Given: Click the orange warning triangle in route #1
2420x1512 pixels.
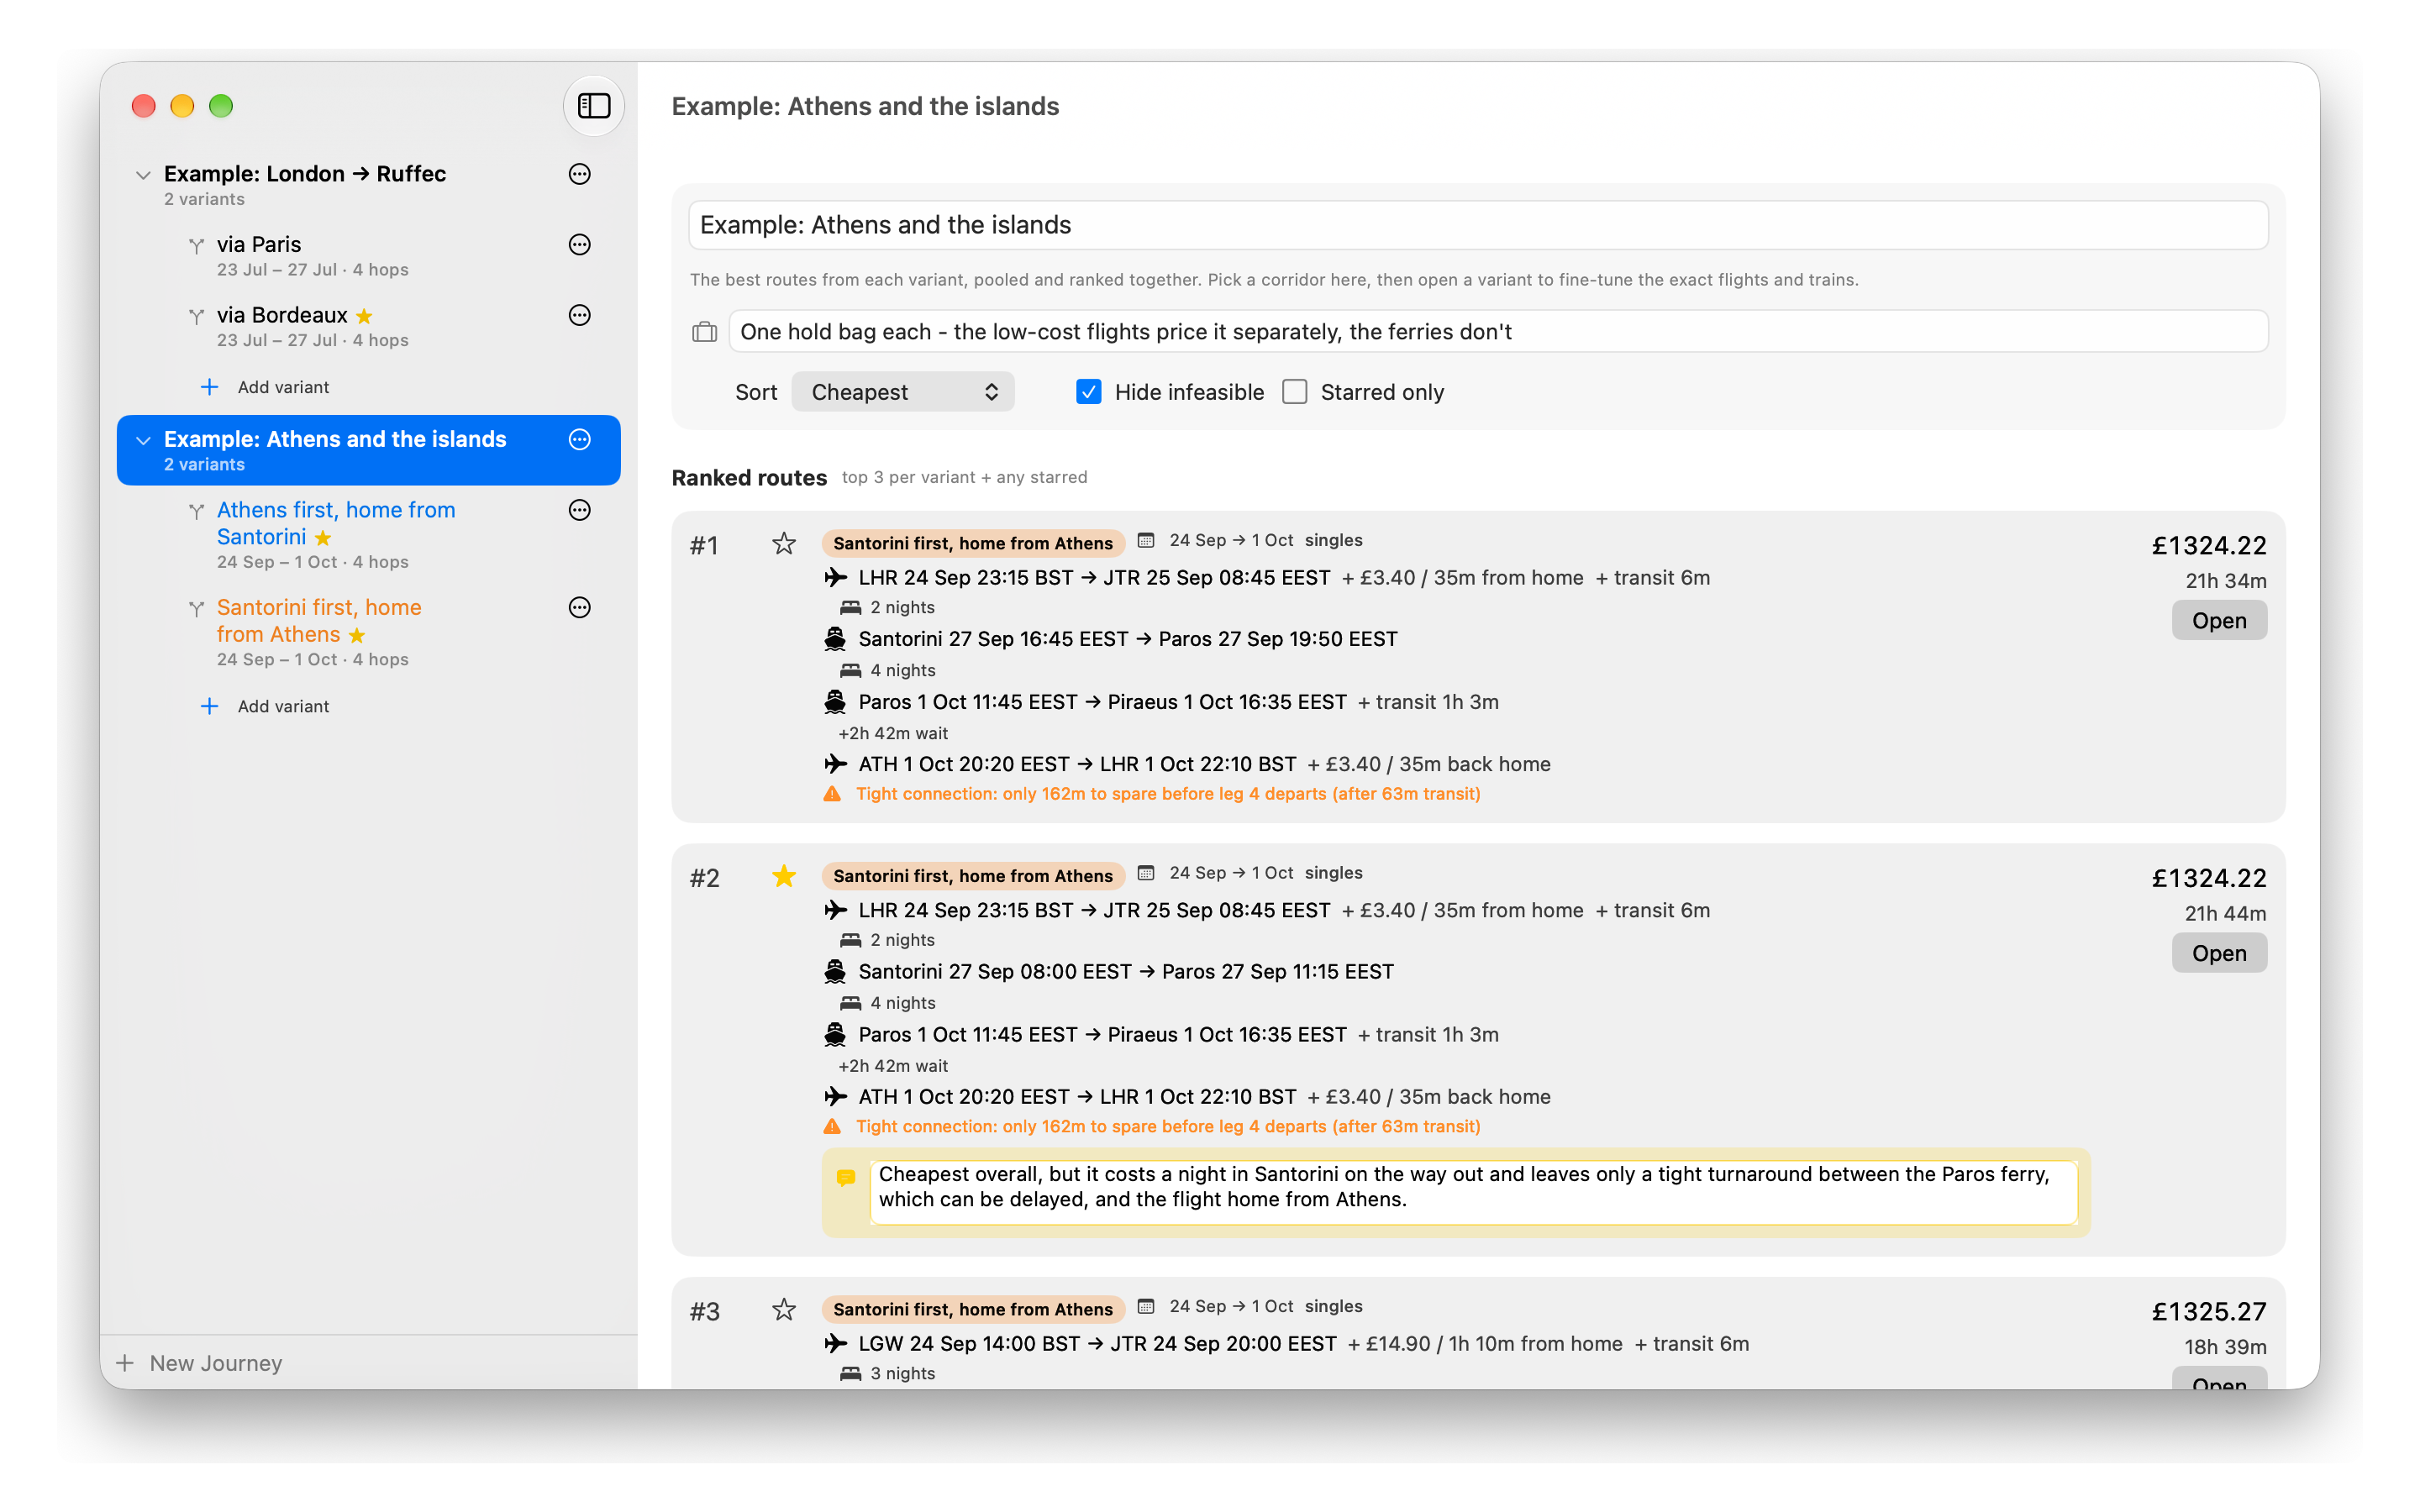Looking at the screenshot, I should [832, 794].
